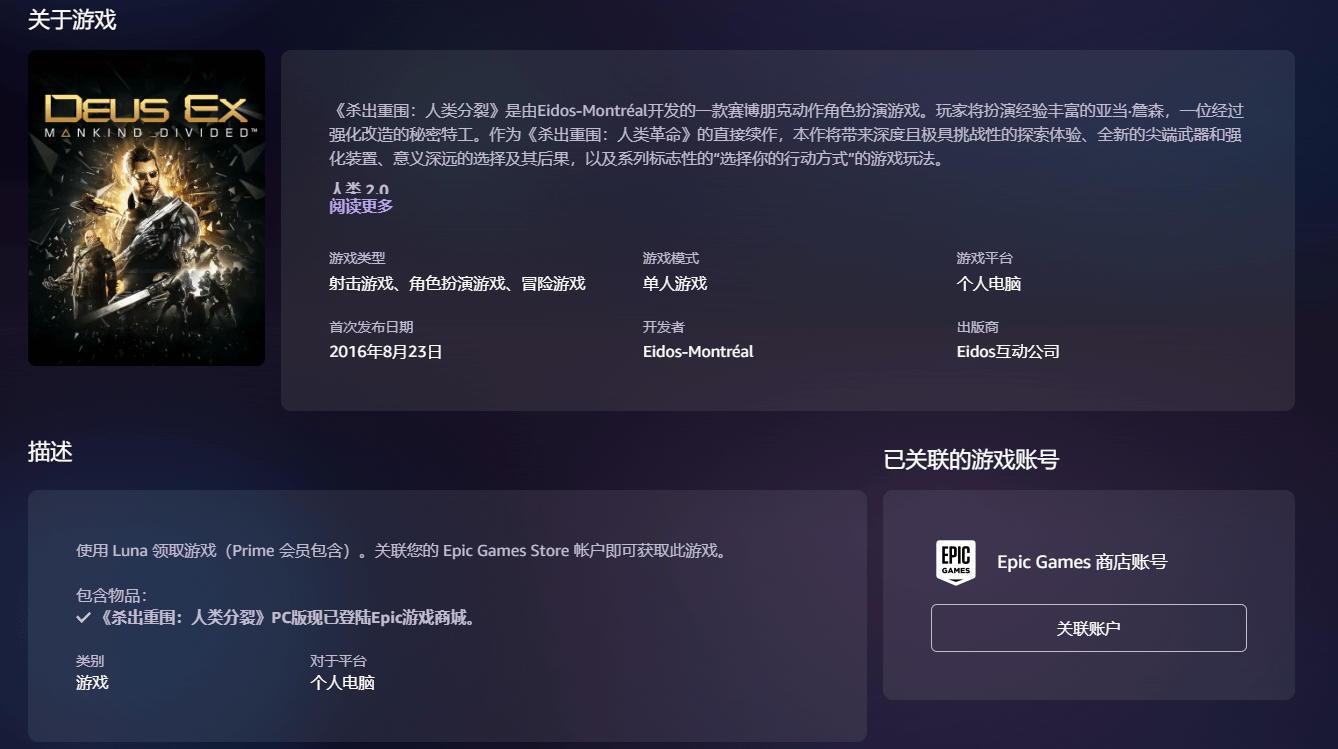Click the checkmark icon beside included item

pyautogui.click(x=84, y=618)
